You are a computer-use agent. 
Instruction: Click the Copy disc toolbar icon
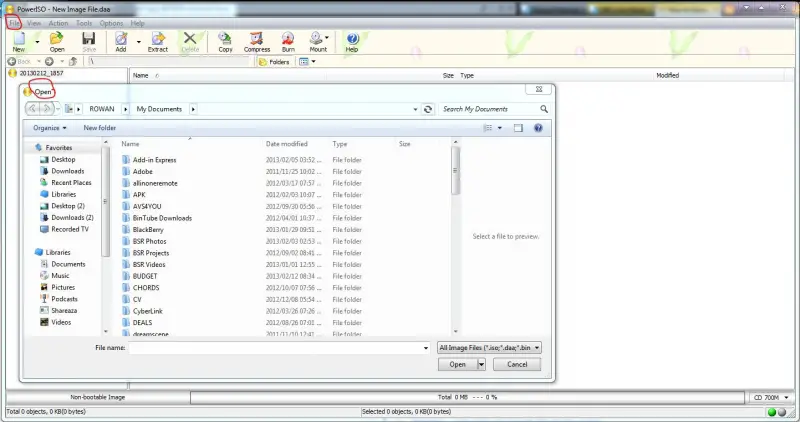(x=225, y=42)
